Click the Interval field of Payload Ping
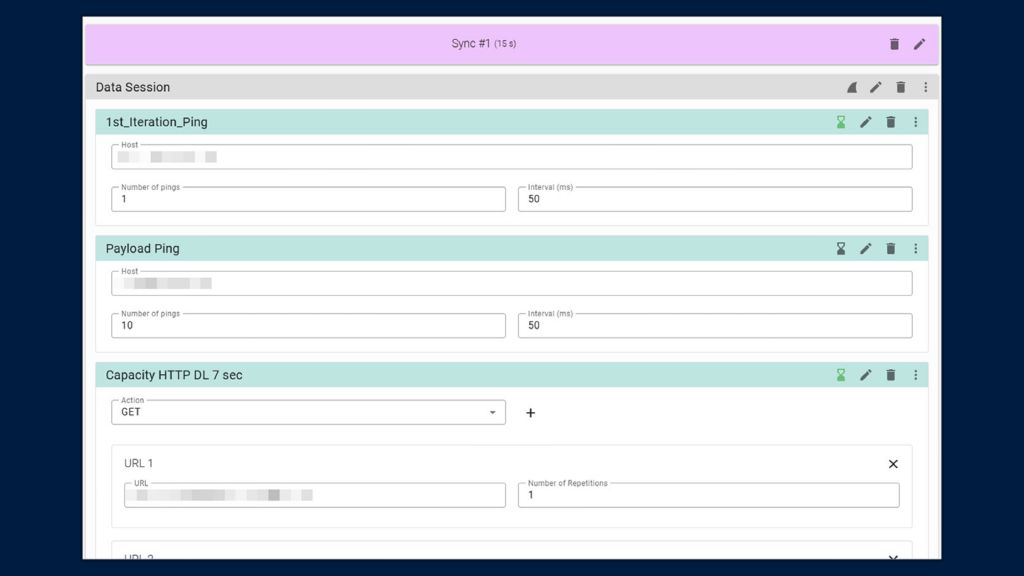 (x=714, y=325)
